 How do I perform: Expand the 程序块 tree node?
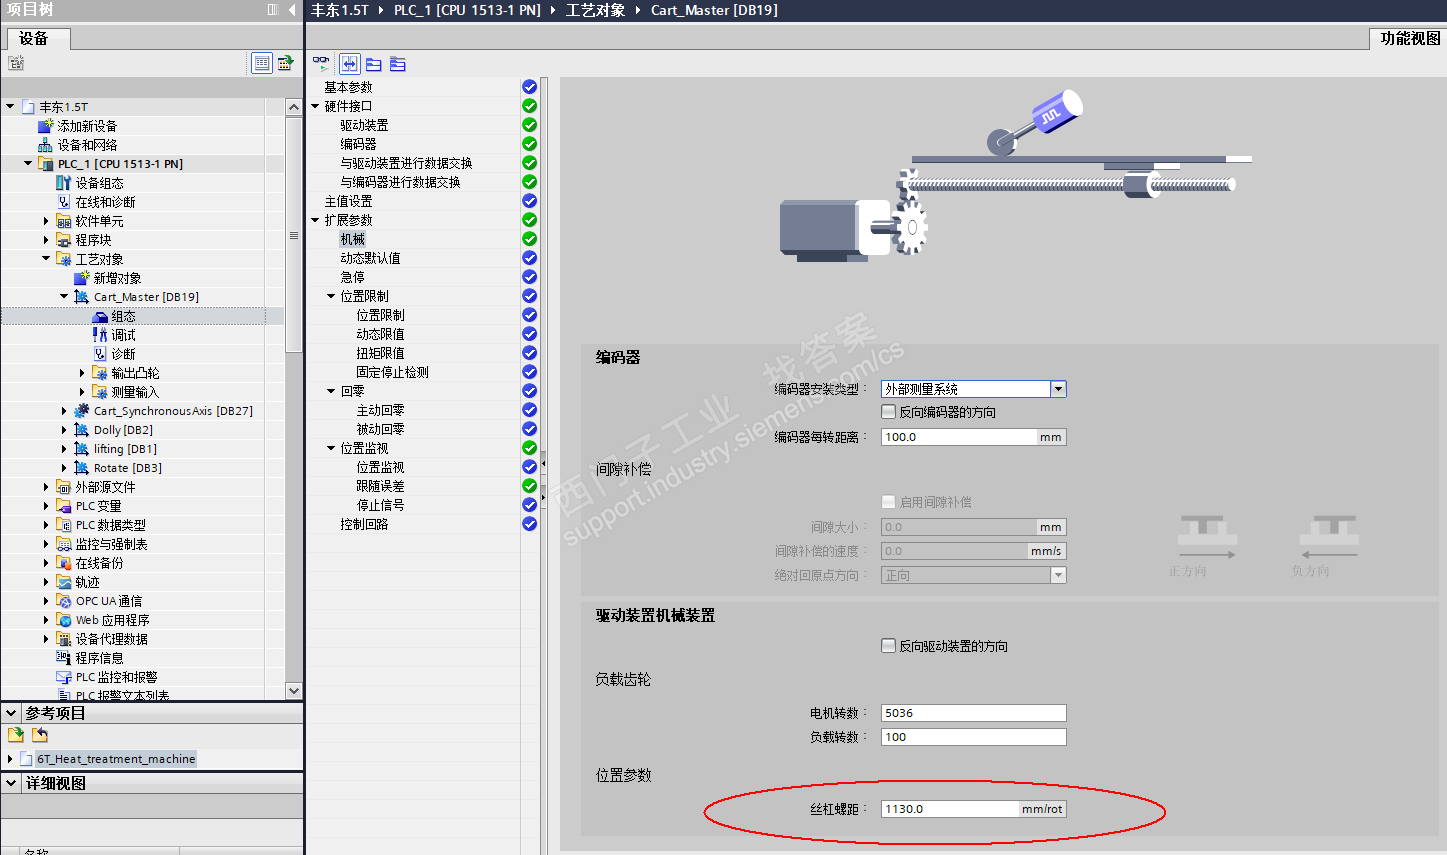click(x=46, y=240)
